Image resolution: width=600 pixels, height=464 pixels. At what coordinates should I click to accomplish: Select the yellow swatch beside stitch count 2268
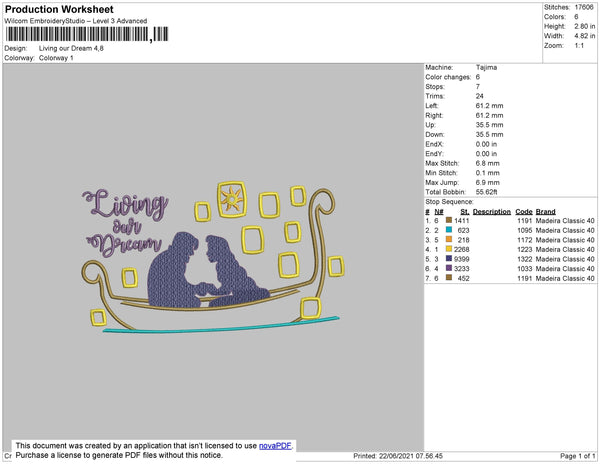point(449,249)
